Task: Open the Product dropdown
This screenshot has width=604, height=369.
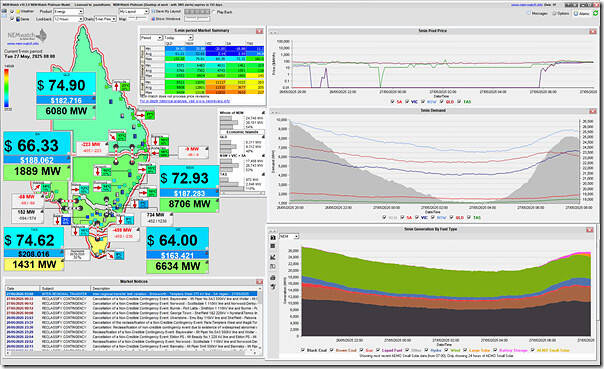Action: coord(68,12)
